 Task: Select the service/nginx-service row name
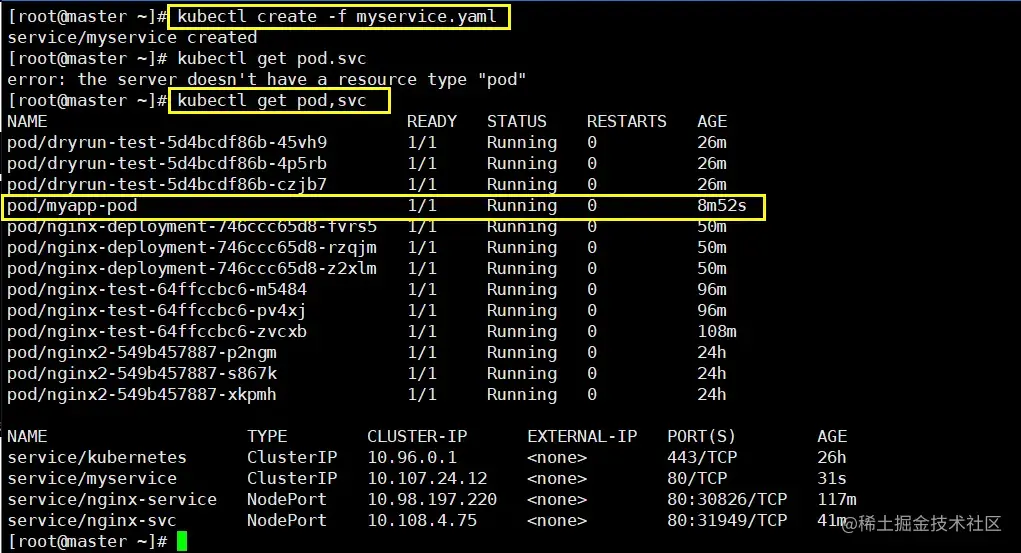(112, 500)
